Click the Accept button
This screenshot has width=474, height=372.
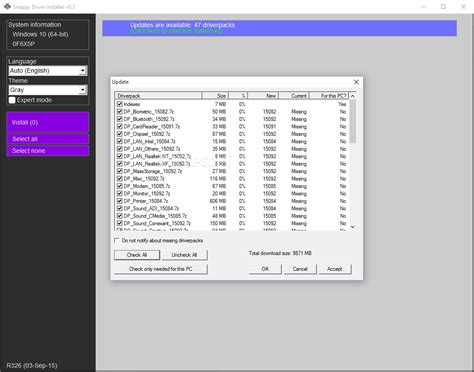[x=335, y=269]
